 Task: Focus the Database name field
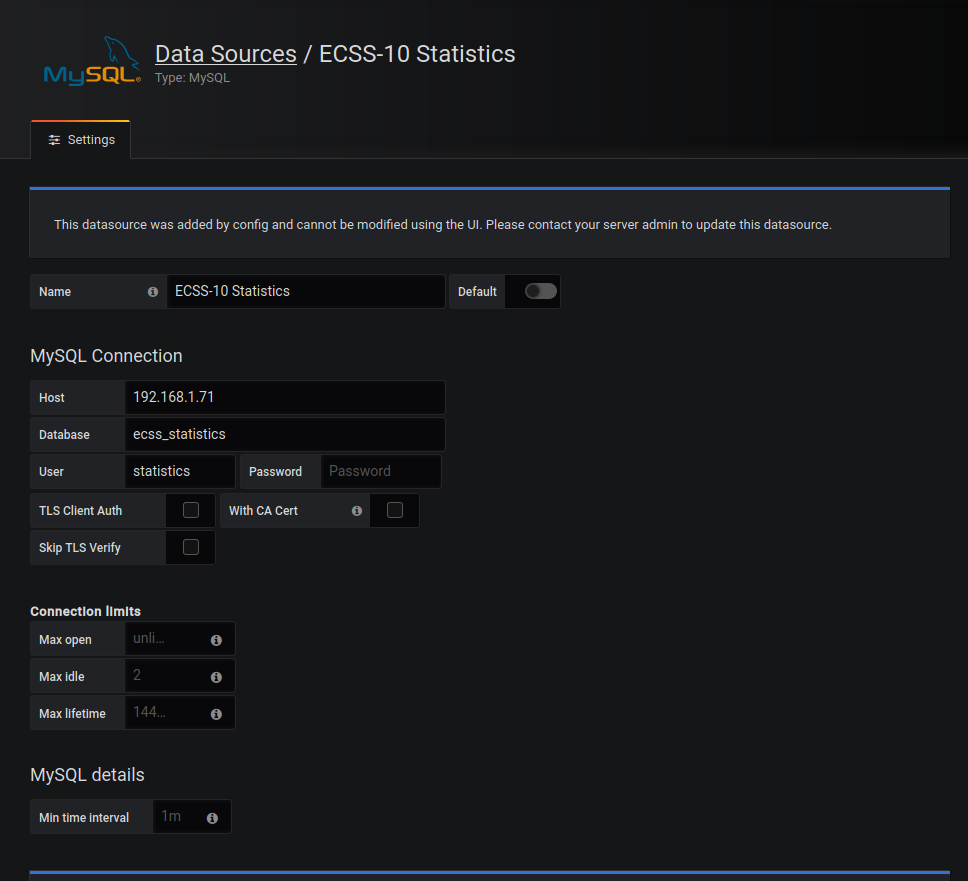[285, 434]
